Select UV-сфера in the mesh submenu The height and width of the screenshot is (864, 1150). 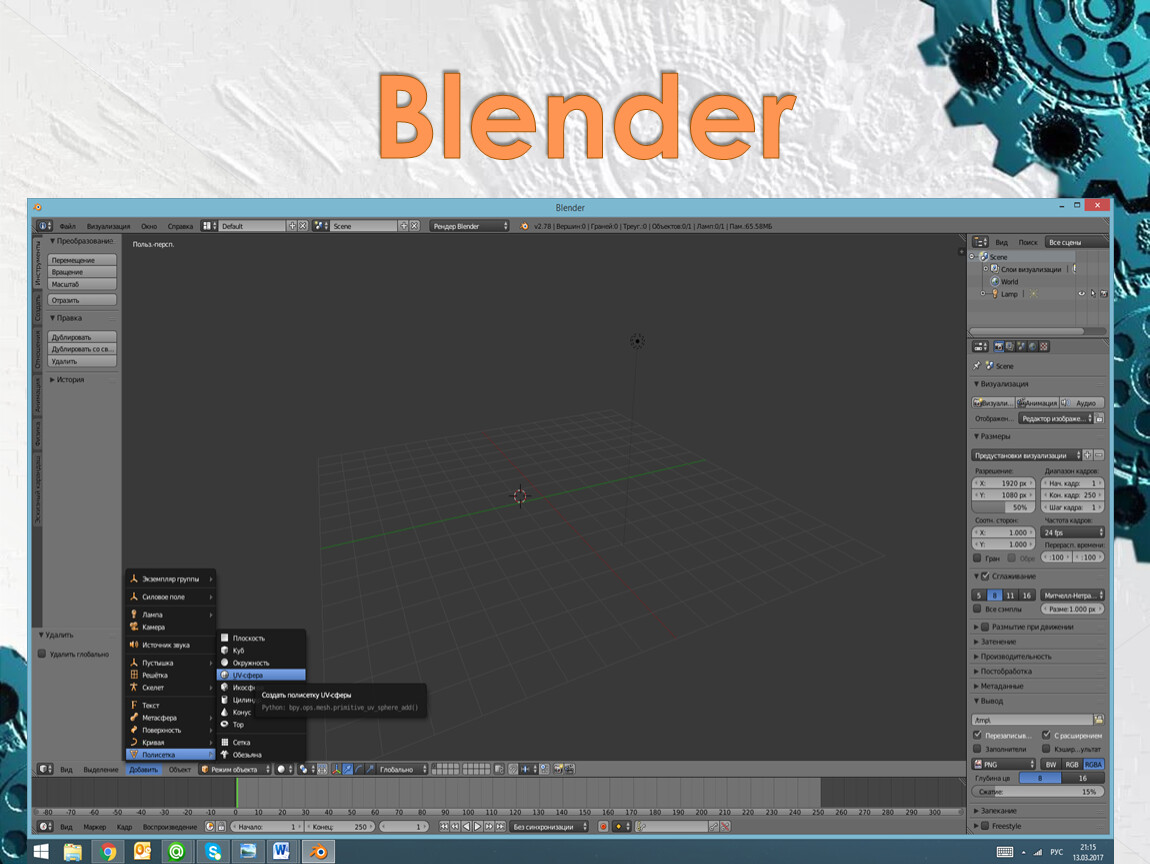click(261, 675)
